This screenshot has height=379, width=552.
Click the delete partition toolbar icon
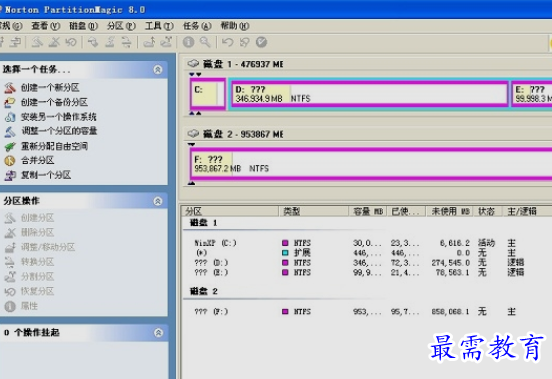[54, 42]
